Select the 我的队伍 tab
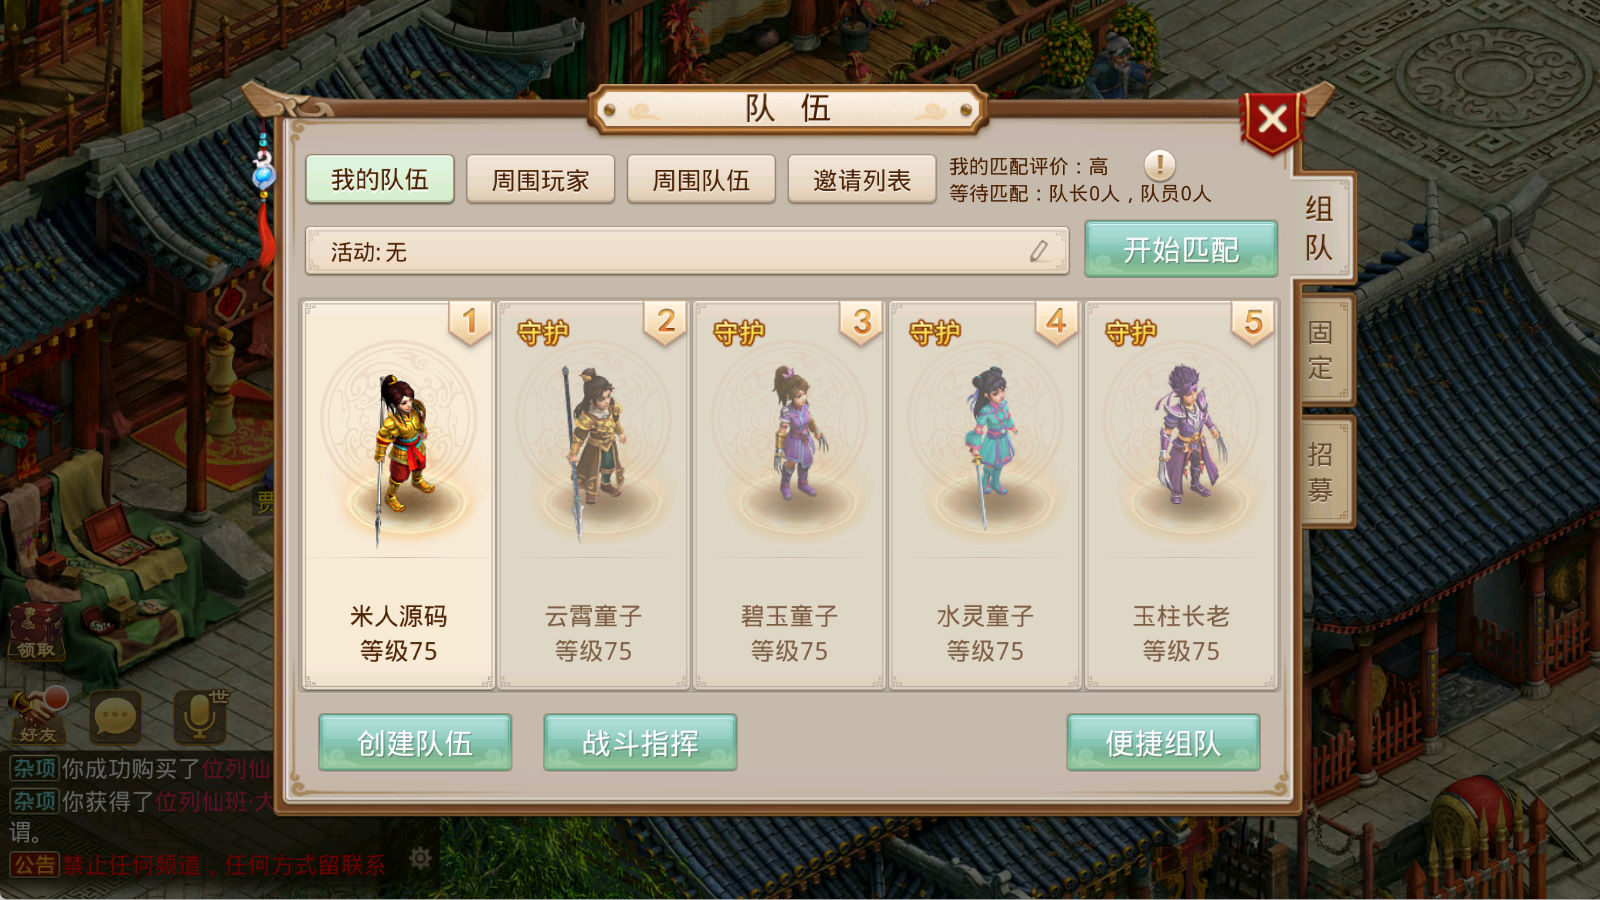 [x=380, y=179]
